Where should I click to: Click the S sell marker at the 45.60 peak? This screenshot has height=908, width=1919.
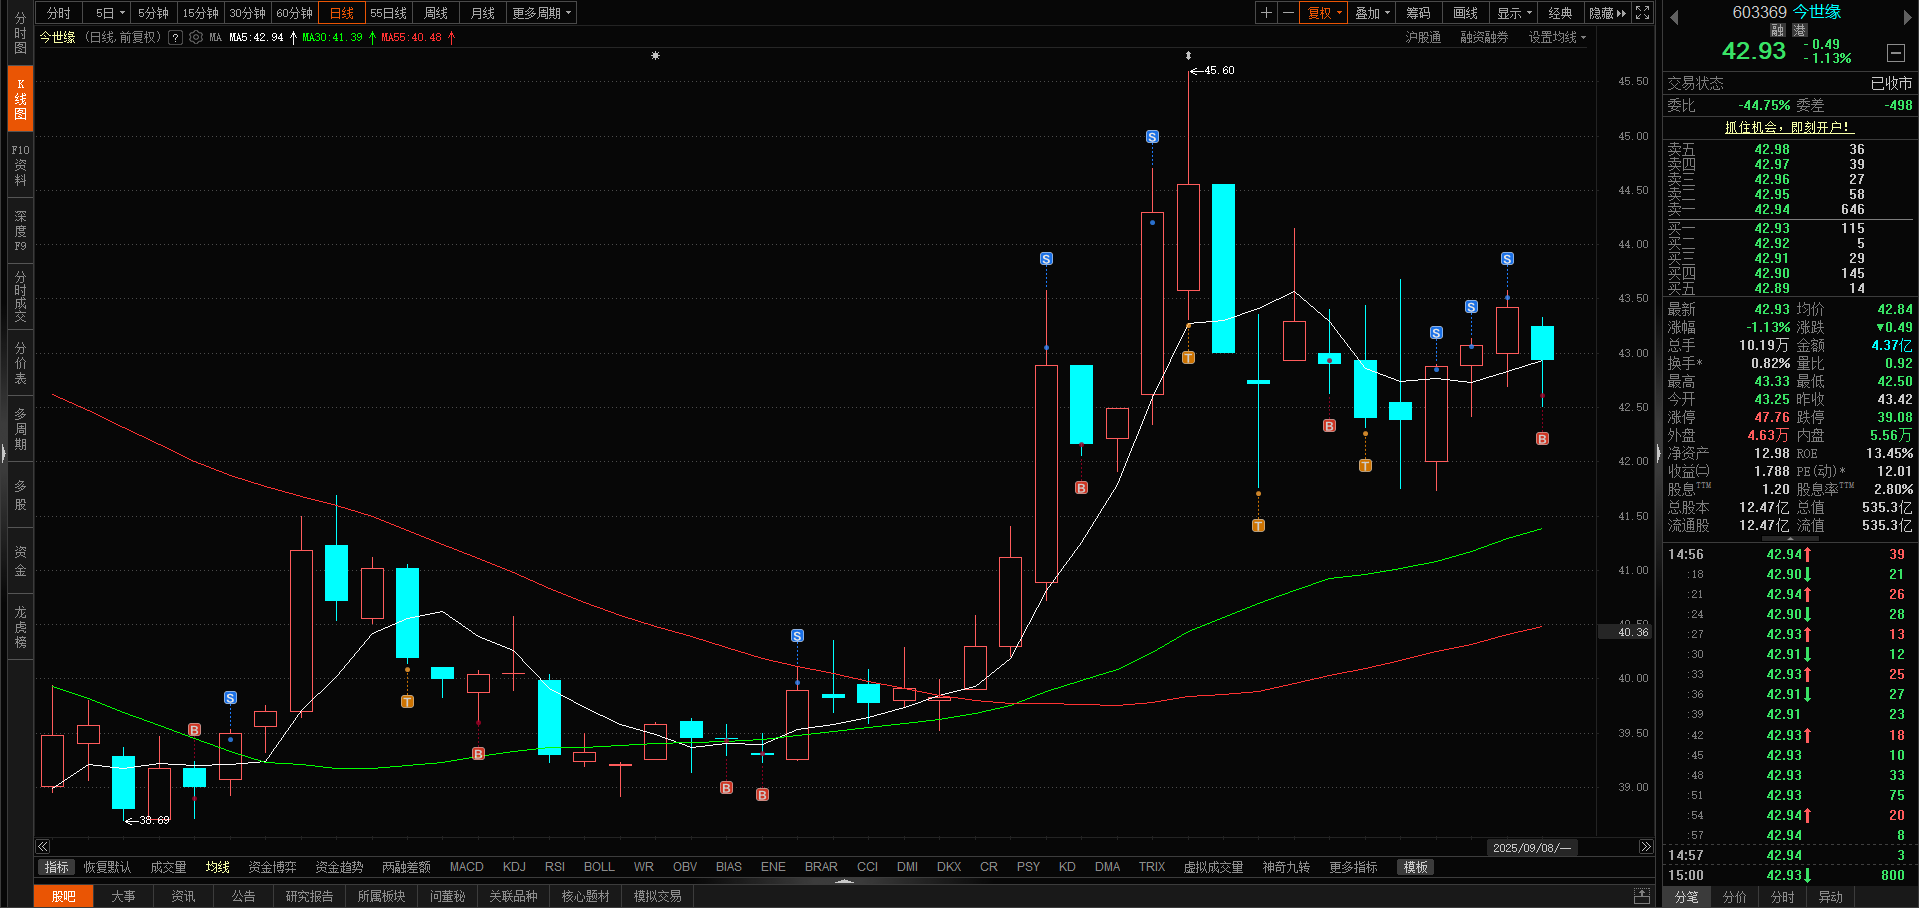coord(1152,137)
